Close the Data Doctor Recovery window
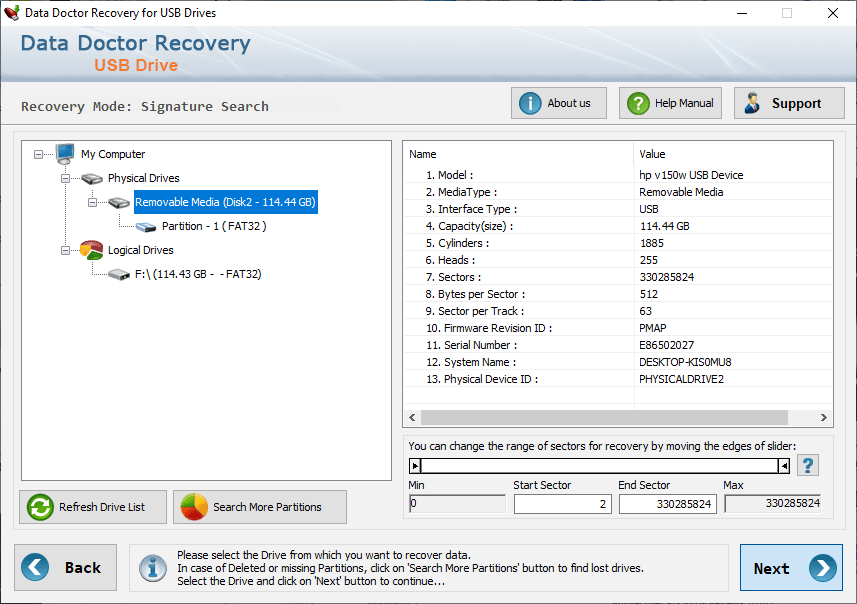Viewport: 857px width, 604px height. click(x=832, y=13)
